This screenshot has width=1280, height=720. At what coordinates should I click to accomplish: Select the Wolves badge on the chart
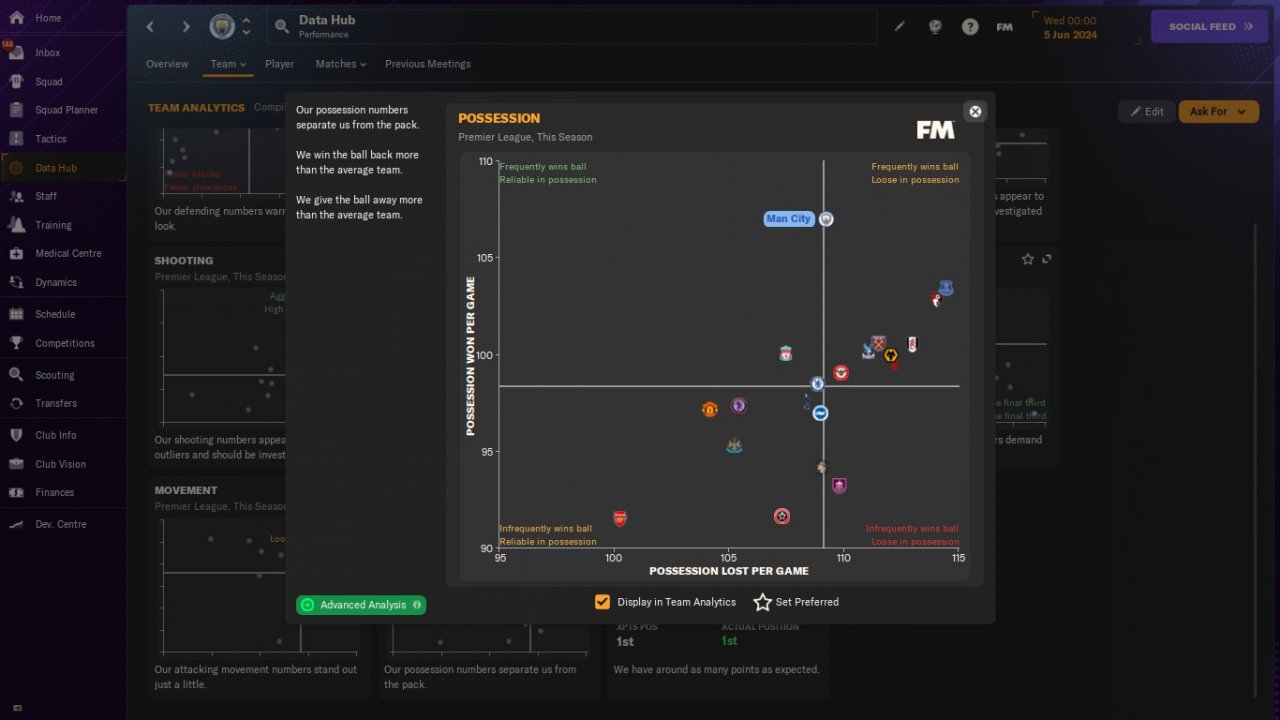coord(891,356)
